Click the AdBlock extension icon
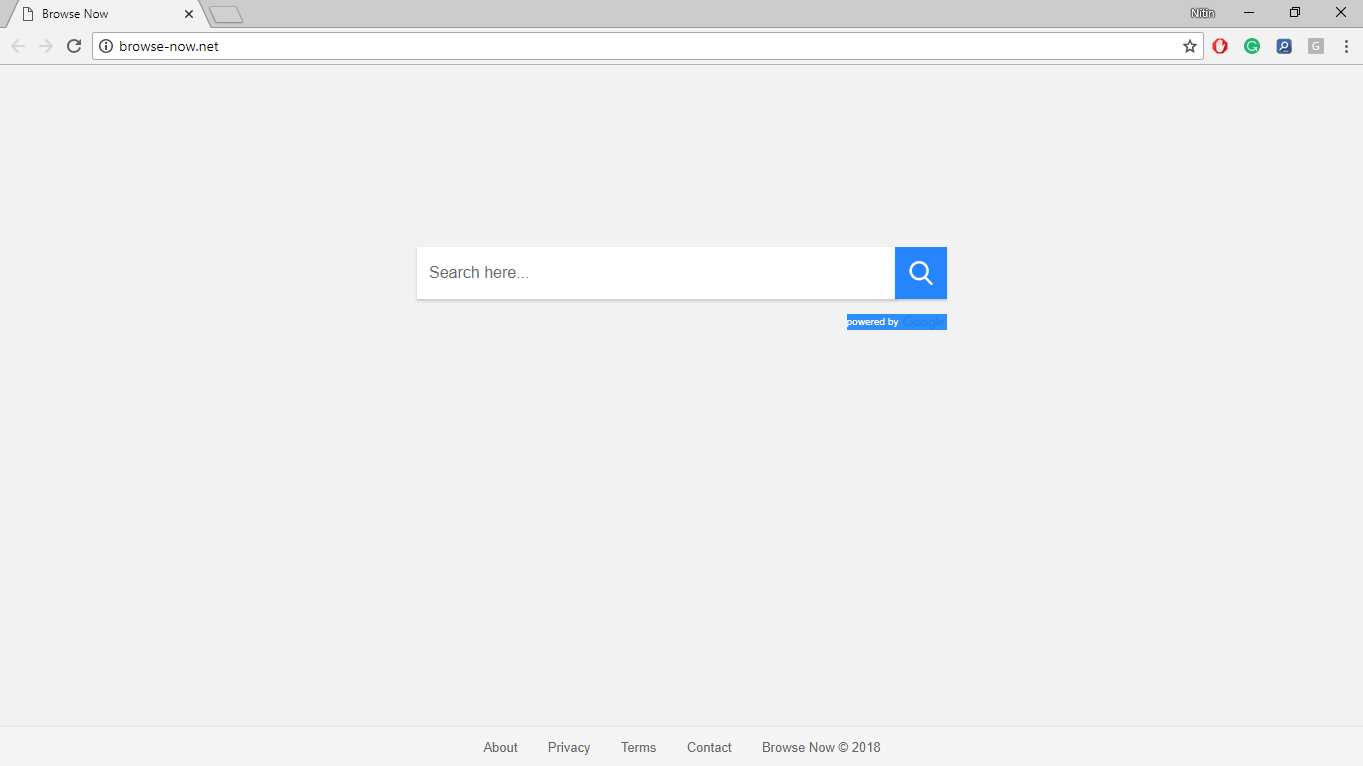 click(1220, 46)
